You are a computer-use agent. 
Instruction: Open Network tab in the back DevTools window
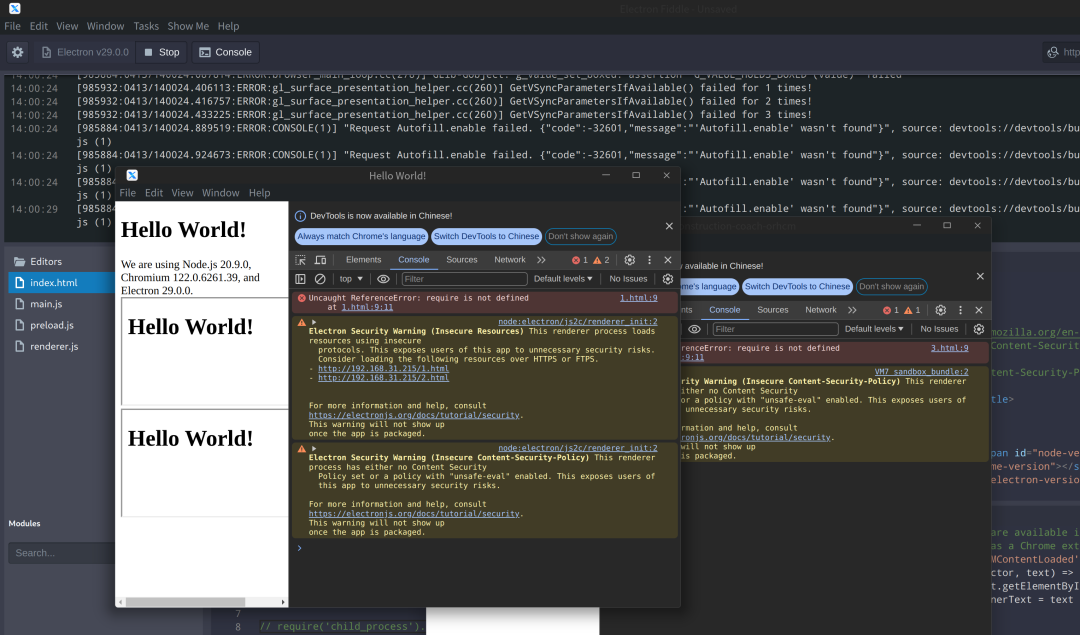[821, 310]
